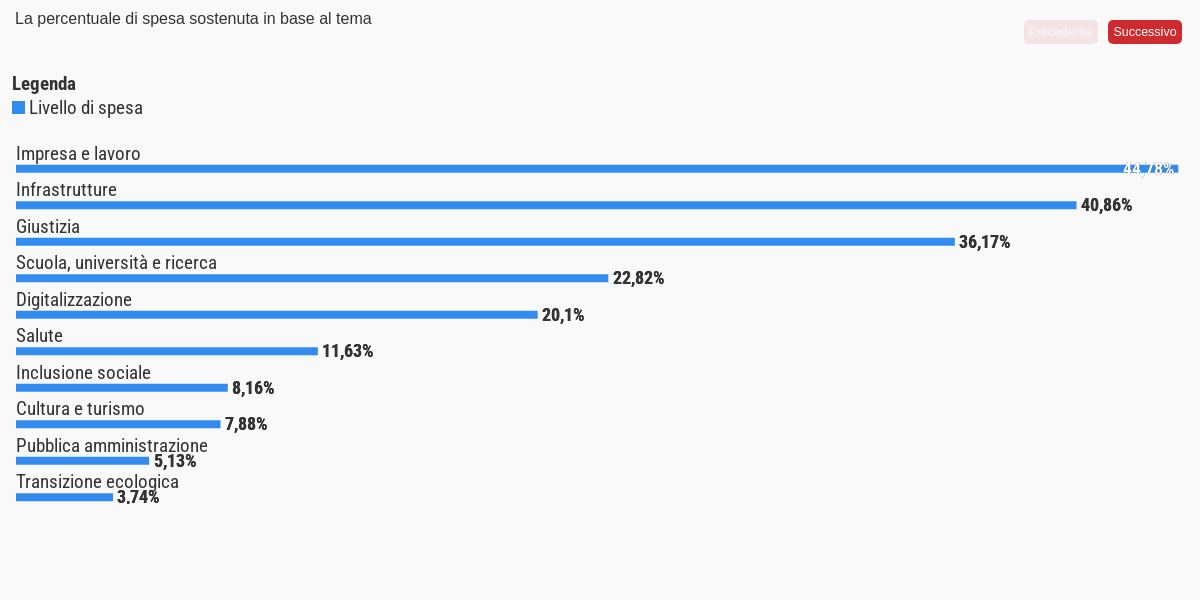Click the chart title about percentuale di spesa
The height and width of the screenshot is (600, 1200).
tap(193, 19)
